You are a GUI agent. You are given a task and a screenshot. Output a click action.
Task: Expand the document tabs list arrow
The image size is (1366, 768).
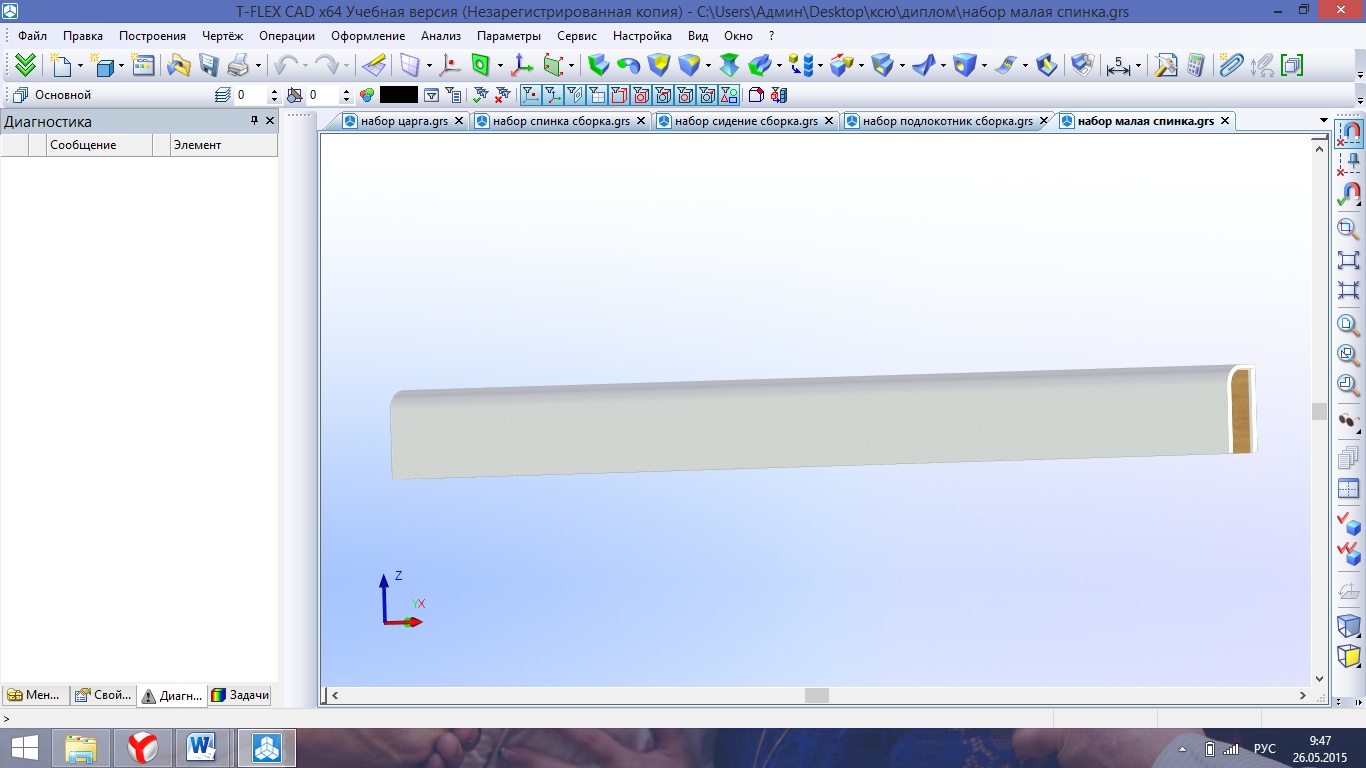coord(1324,121)
